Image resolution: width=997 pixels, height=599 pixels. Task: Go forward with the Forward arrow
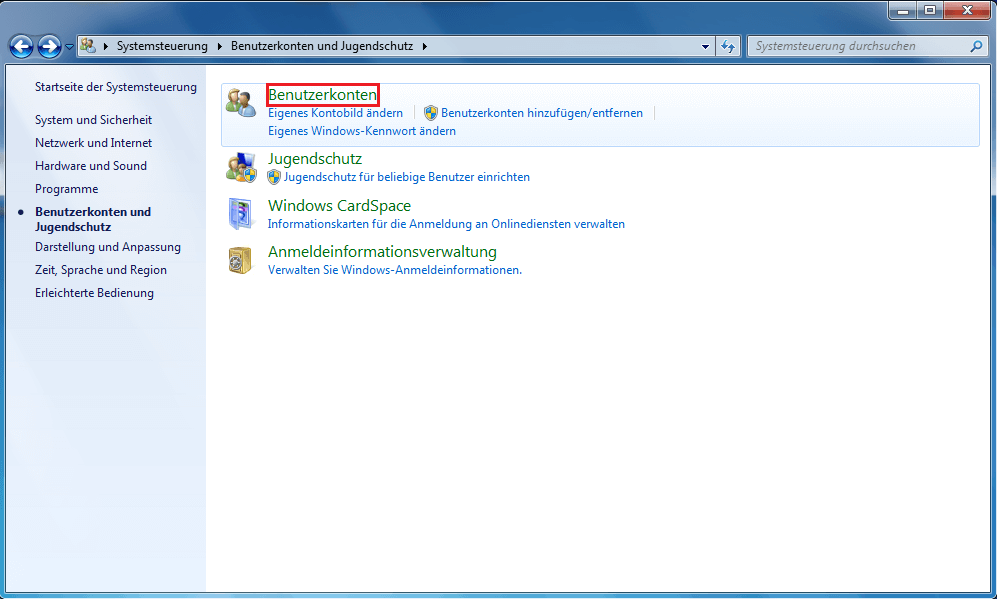(x=49, y=46)
